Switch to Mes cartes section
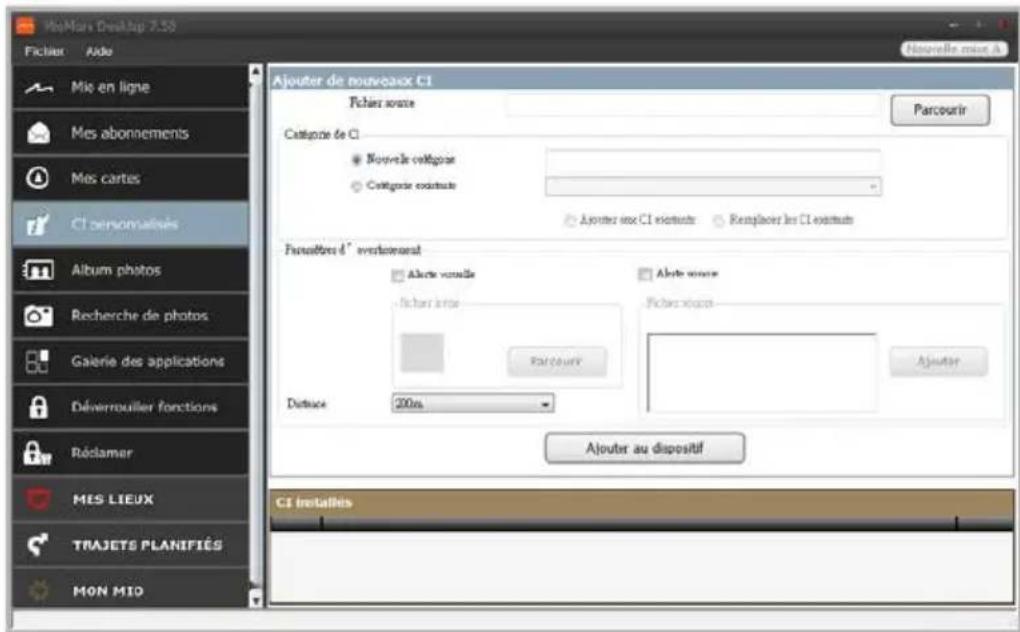 point(130,178)
